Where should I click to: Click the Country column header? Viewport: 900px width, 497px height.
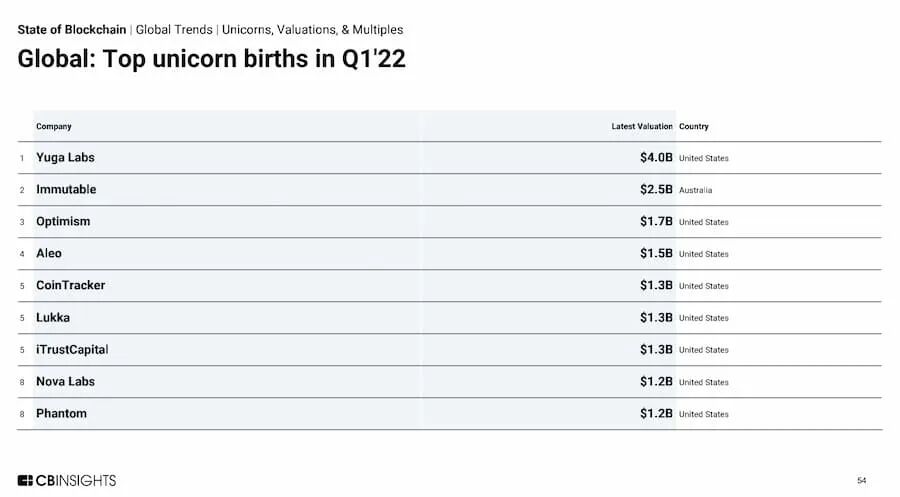point(693,126)
